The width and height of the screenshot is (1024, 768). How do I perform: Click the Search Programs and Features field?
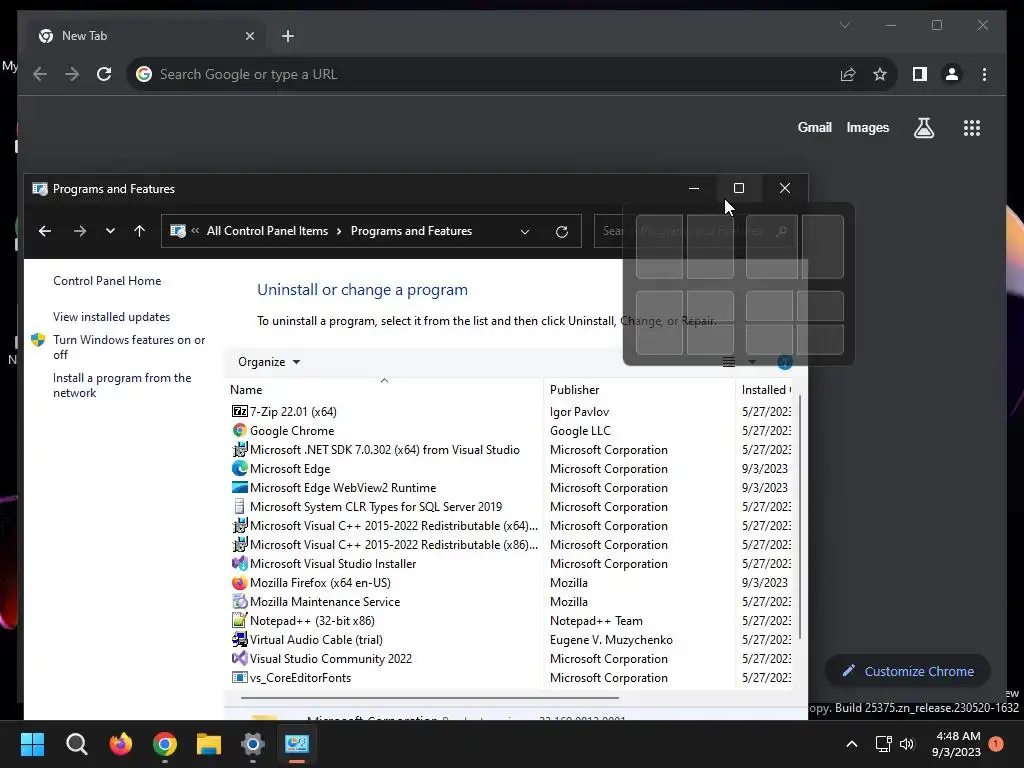[x=696, y=231]
